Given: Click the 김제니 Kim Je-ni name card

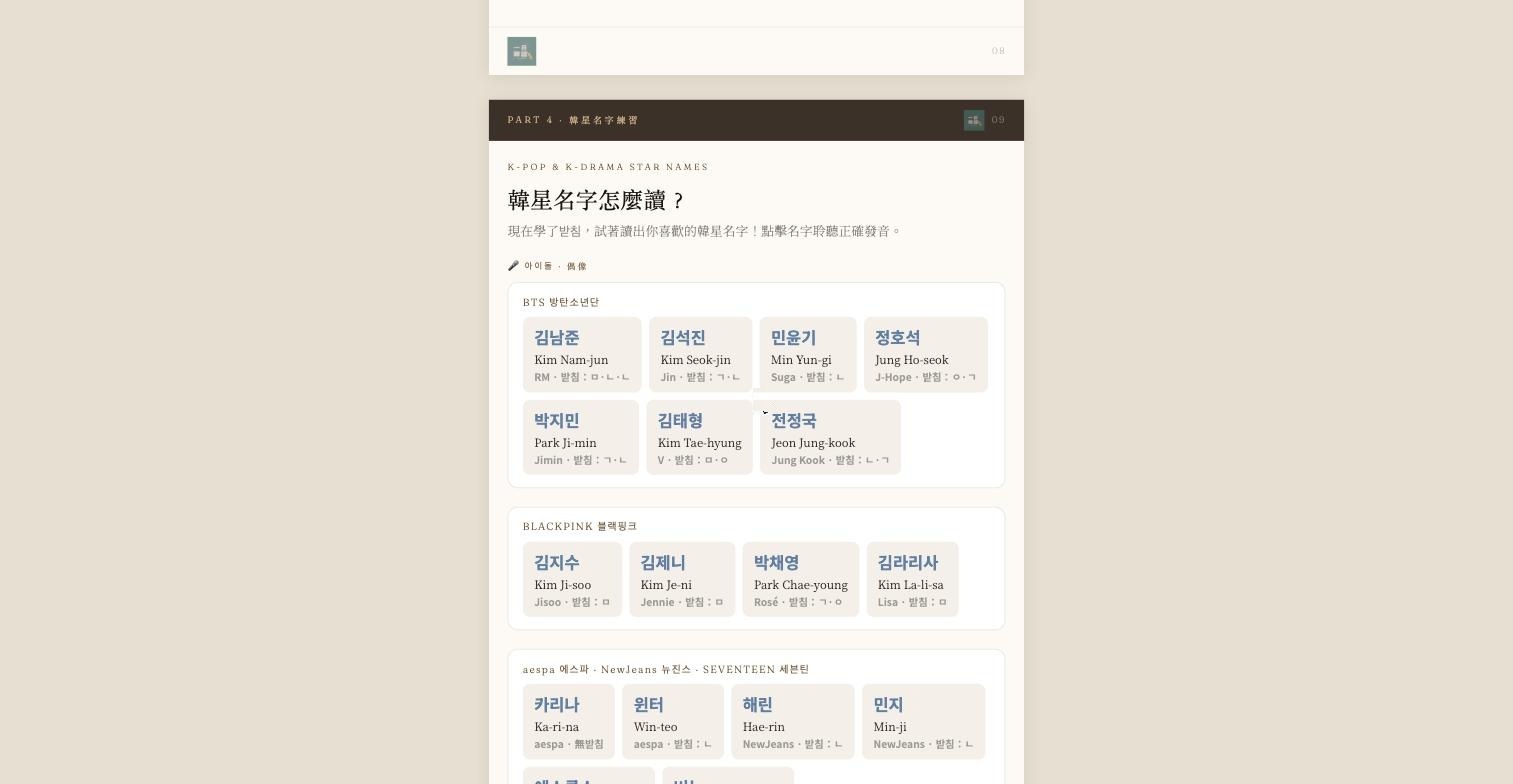Looking at the screenshot, I should point(682,579).
